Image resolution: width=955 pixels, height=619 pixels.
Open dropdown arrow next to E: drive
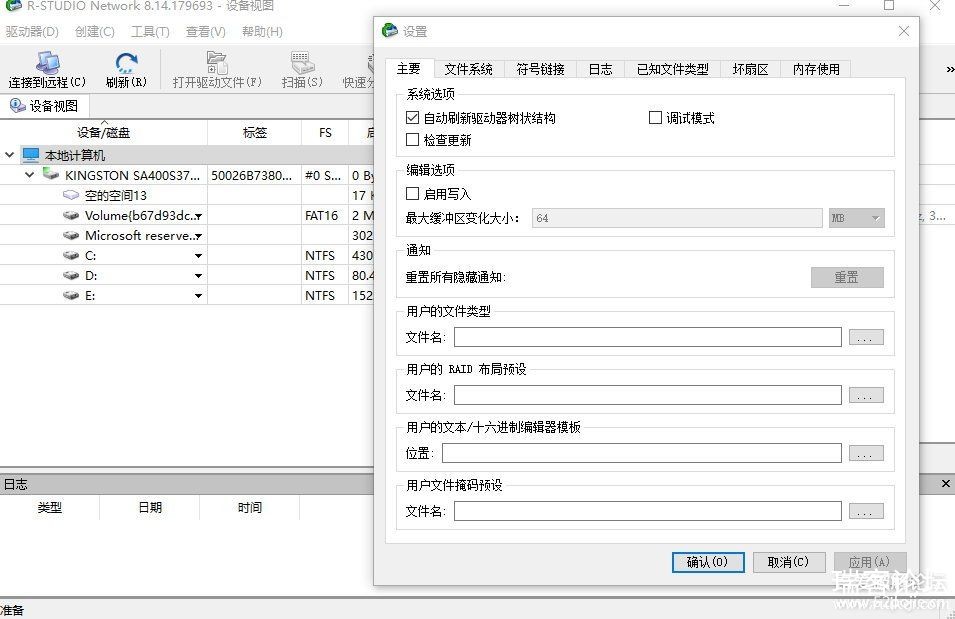click(x=199, y=296)
